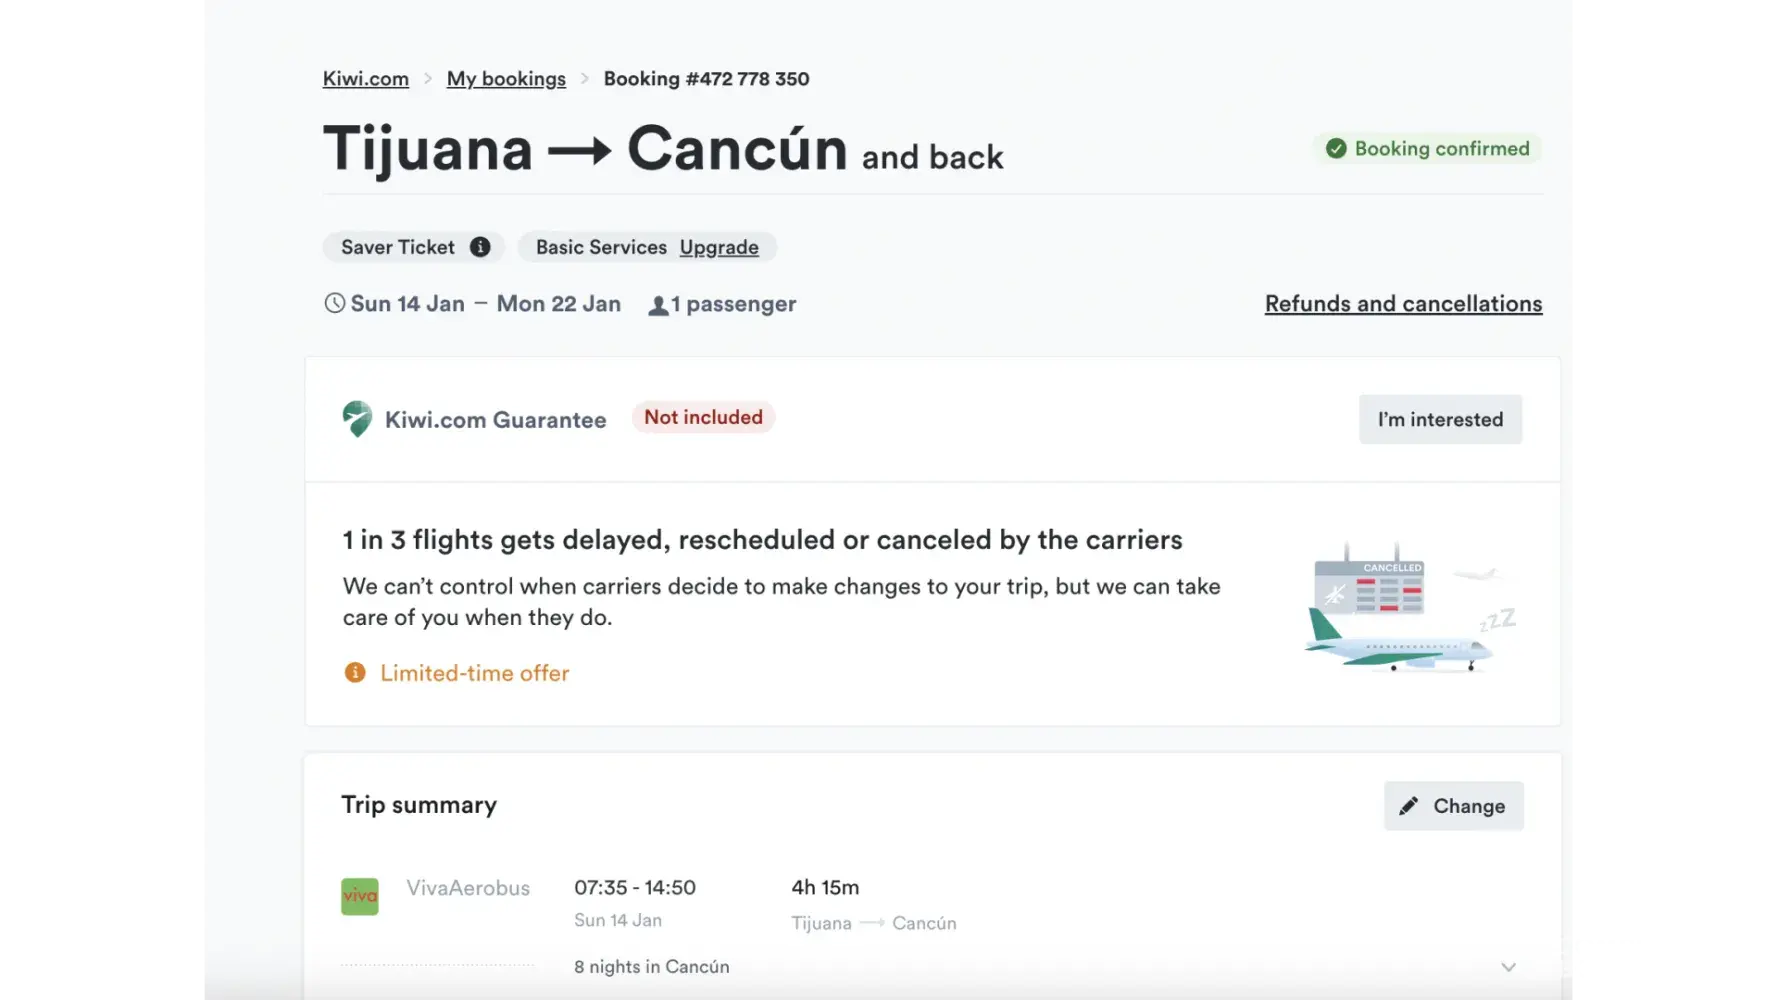Click the Not included badge
The width and height of the screenshot is (1778, 1000).
[x=703, y=417]
